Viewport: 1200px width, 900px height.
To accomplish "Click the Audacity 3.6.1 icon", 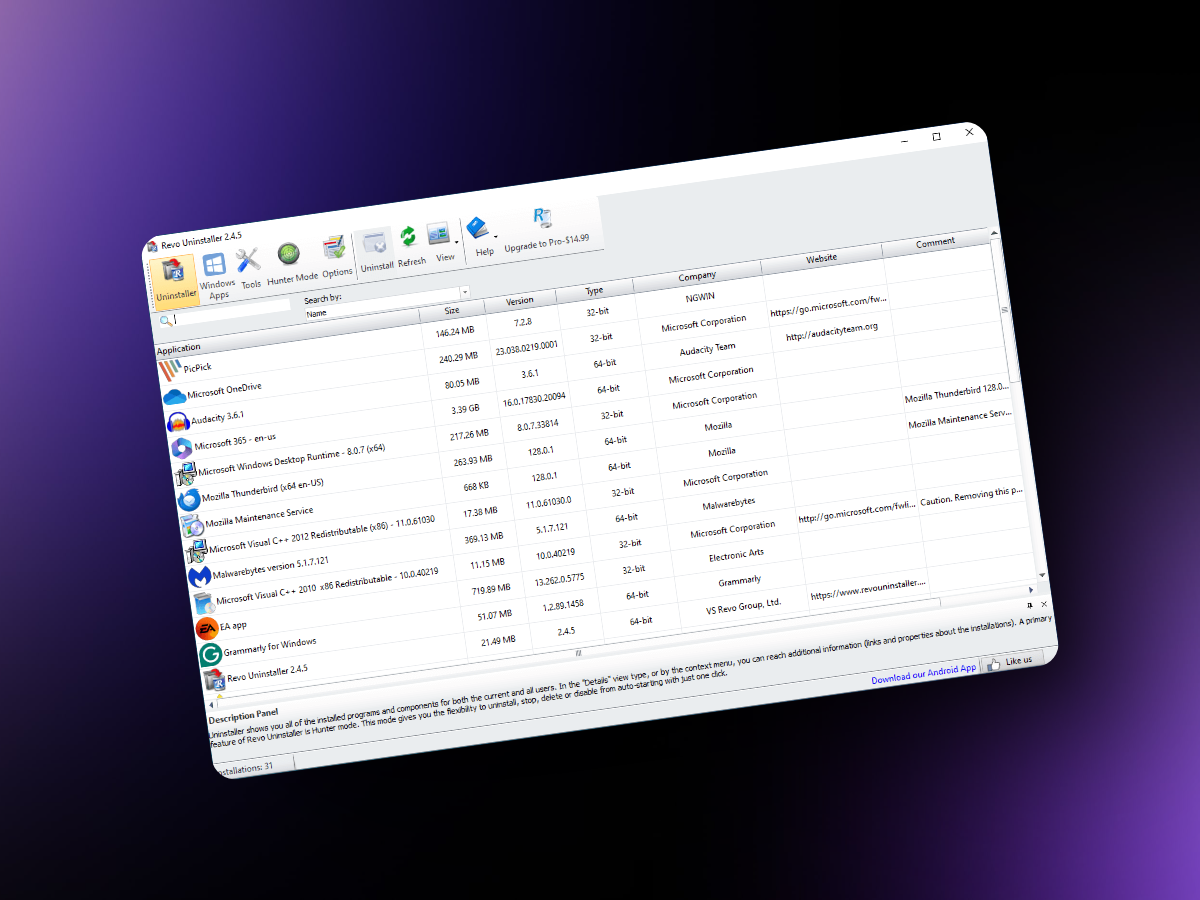I will [178, 422].
